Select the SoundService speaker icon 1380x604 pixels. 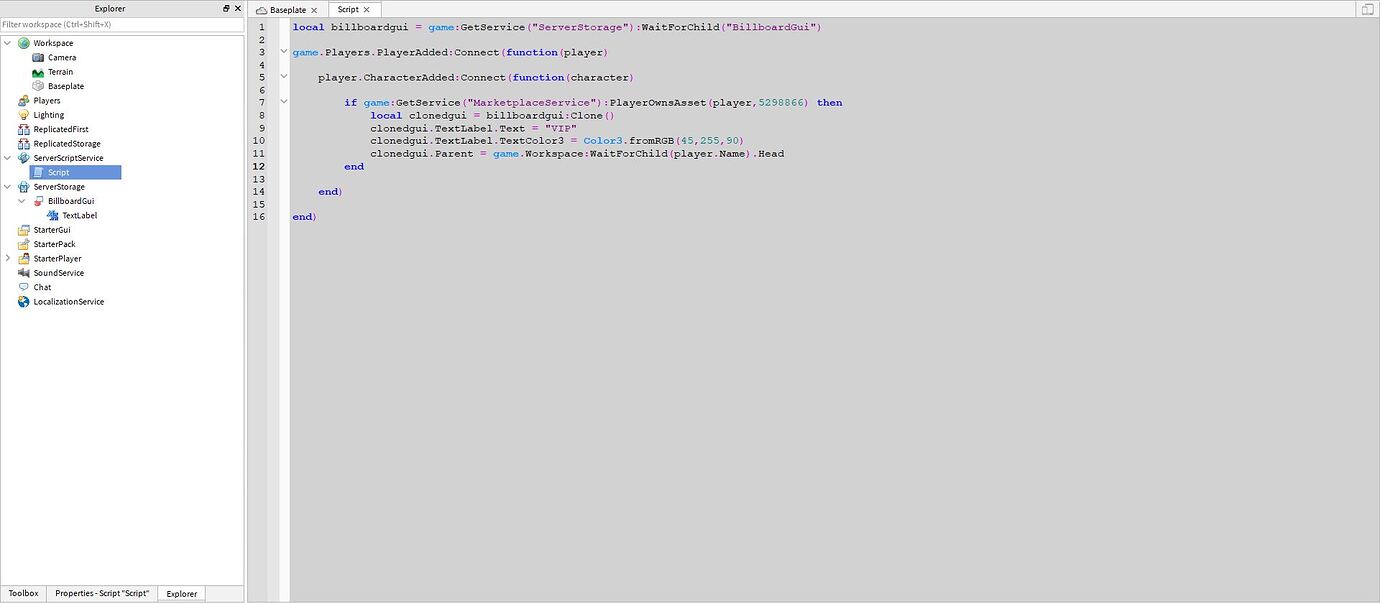coord(23,272)
